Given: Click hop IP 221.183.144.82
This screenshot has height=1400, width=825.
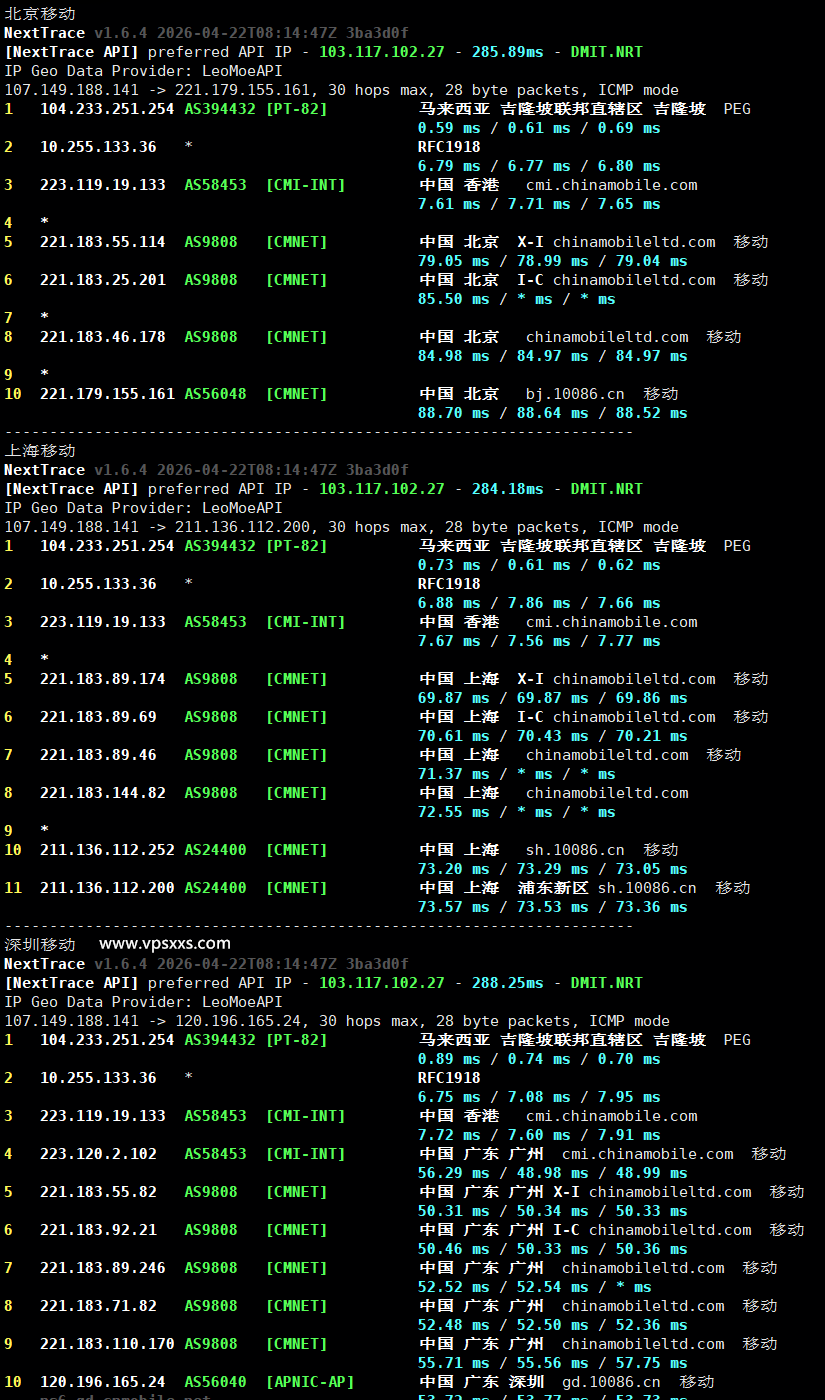Looking at the screenshot, I should (103, 793).
